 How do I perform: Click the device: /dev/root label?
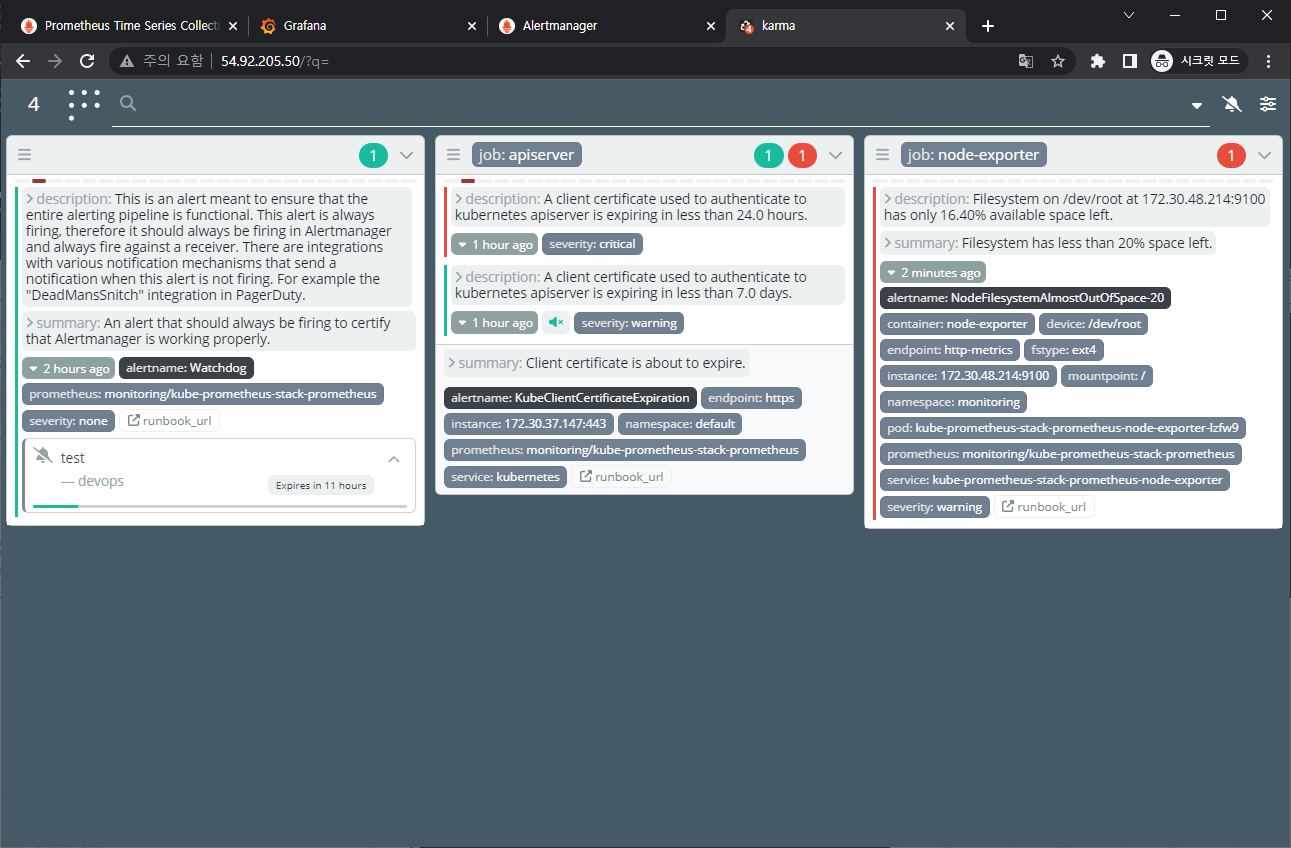pos(1094,324)
